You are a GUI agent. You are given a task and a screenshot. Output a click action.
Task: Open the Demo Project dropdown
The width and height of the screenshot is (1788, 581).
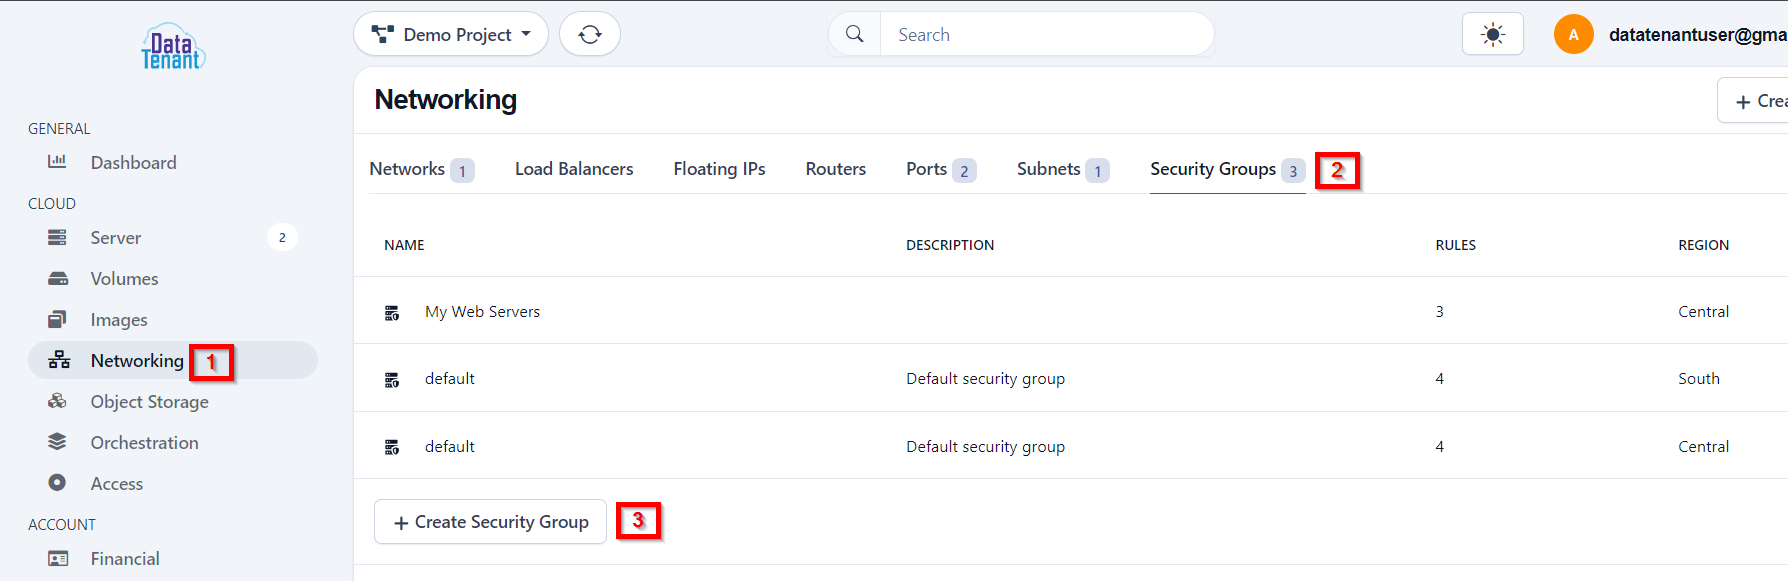point(451,34)
